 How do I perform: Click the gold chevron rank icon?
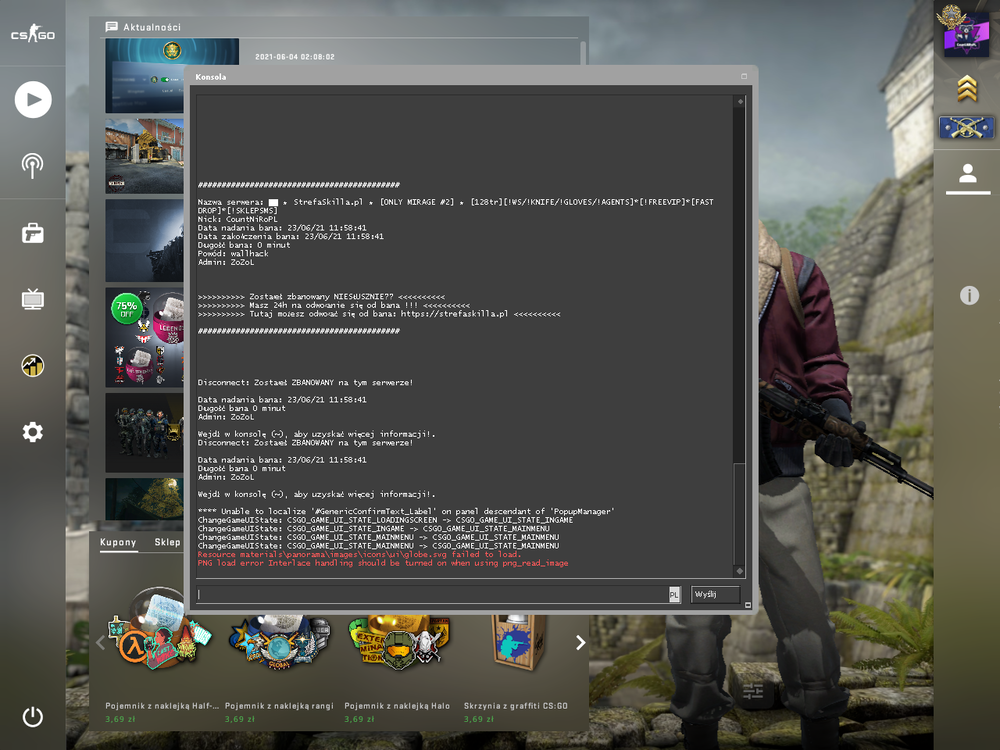967,88
